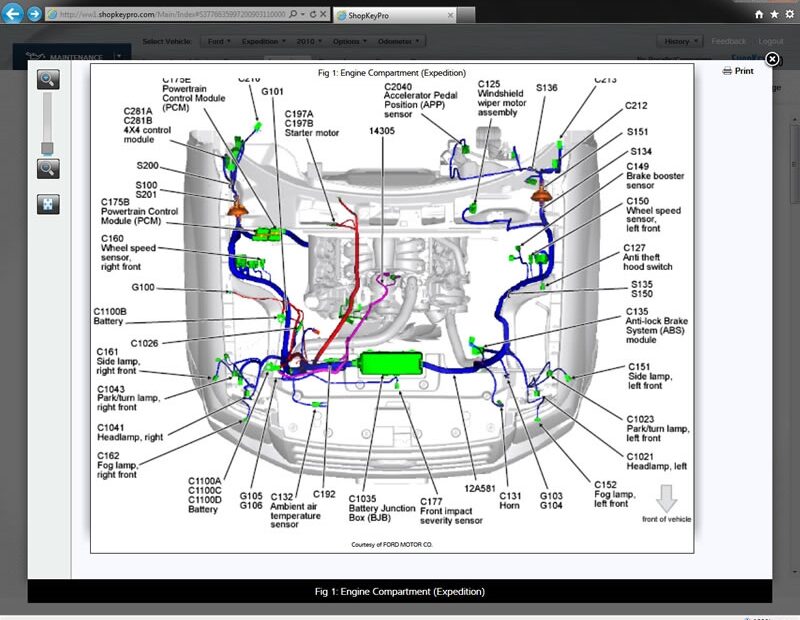Open the 2010 year dropdown
This screenshot has height=620, width=800.
(x=307, y=41)
